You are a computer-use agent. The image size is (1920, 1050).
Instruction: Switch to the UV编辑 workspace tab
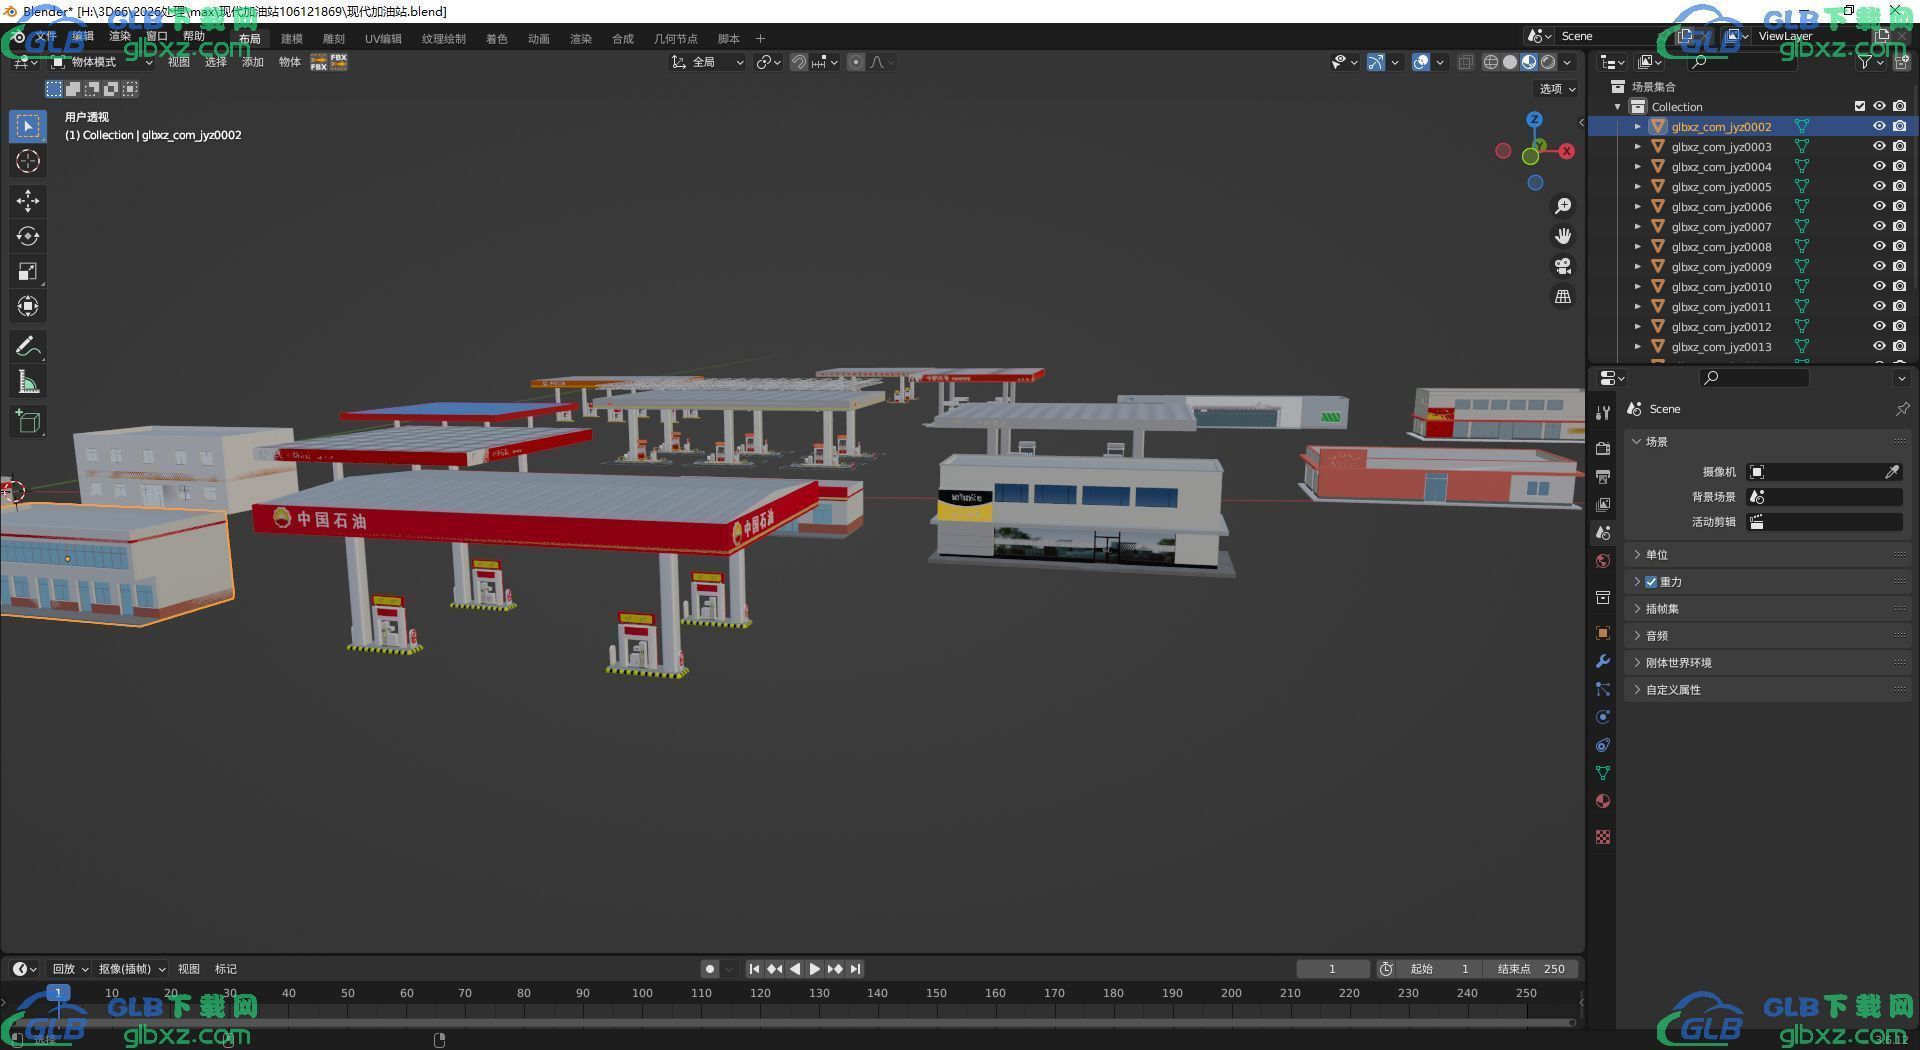[x=383, y=39]
